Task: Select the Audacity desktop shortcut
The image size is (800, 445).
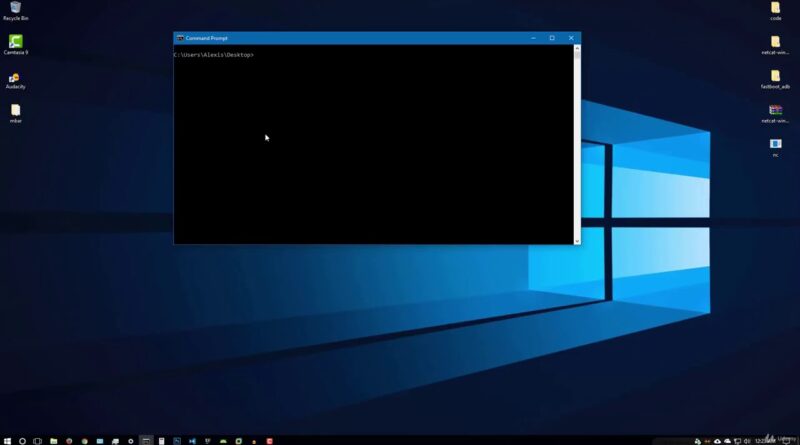Action: click(15, 81)
